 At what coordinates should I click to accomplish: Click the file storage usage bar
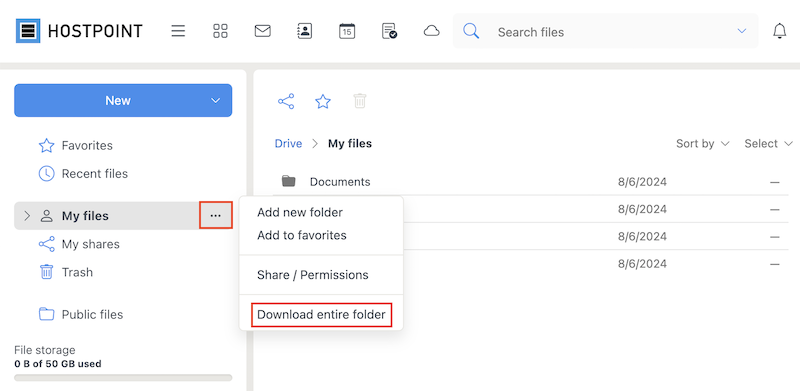click(x=123, y=378)
